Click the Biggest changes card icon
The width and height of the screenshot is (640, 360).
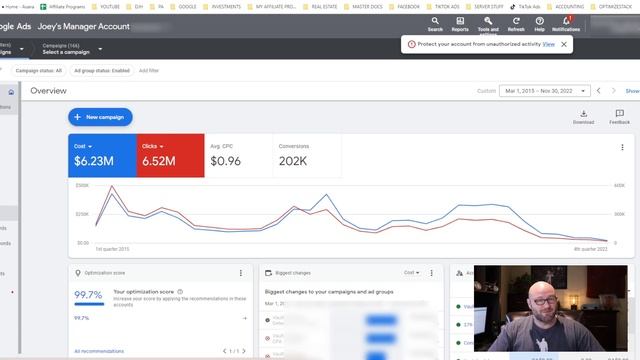(268, 273)
